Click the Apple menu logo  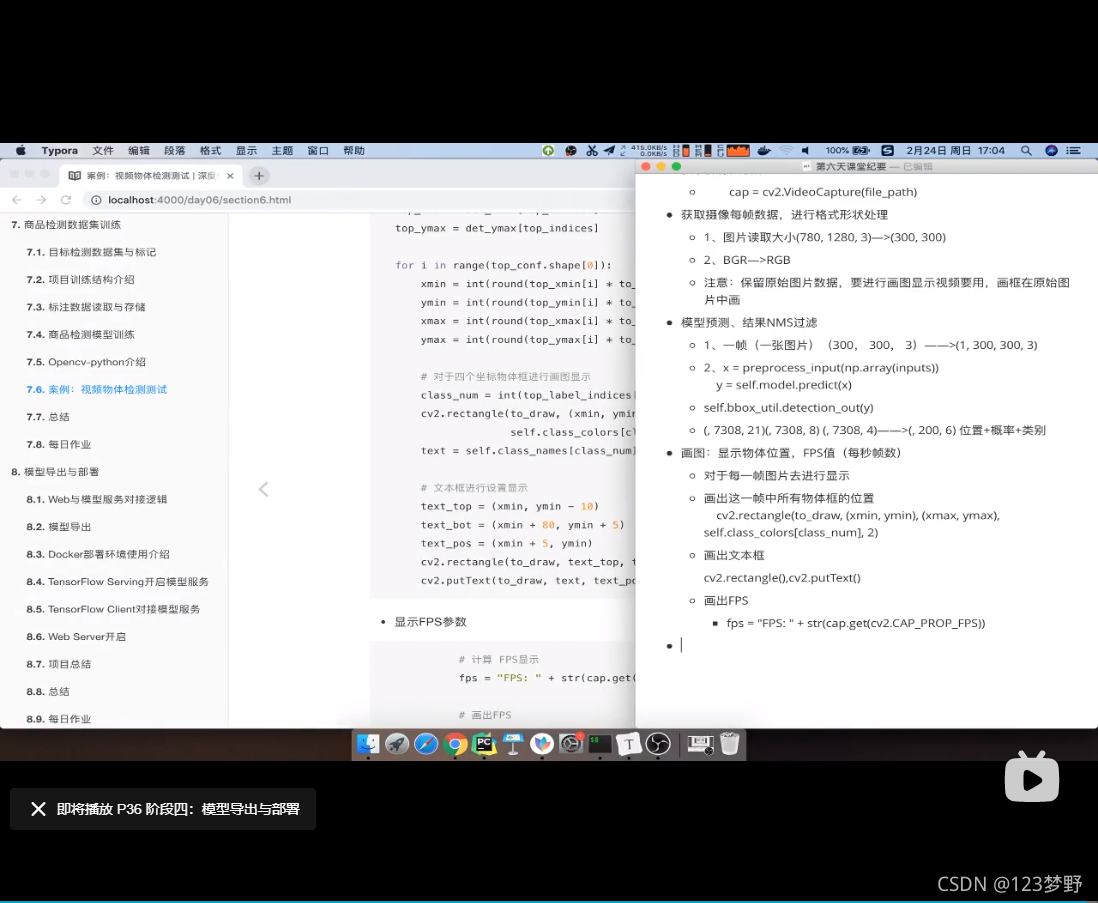tap(21, 150)
